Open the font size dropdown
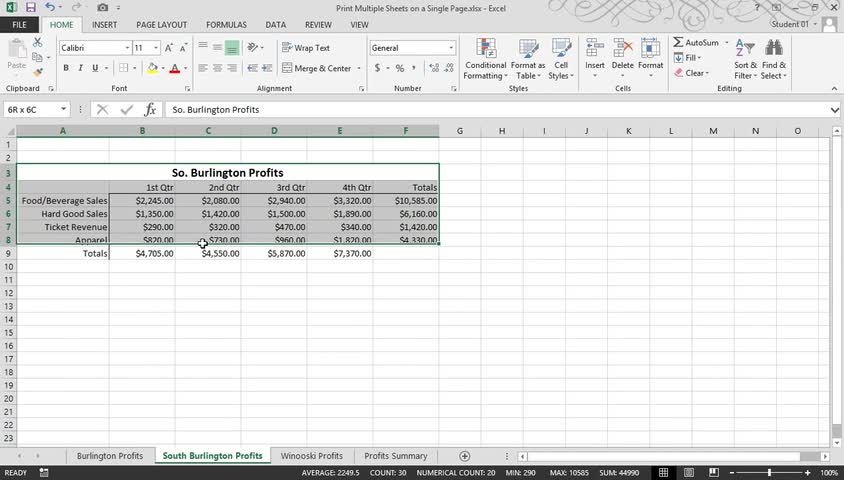The image size is (844, 480). [x=156, y=48]
